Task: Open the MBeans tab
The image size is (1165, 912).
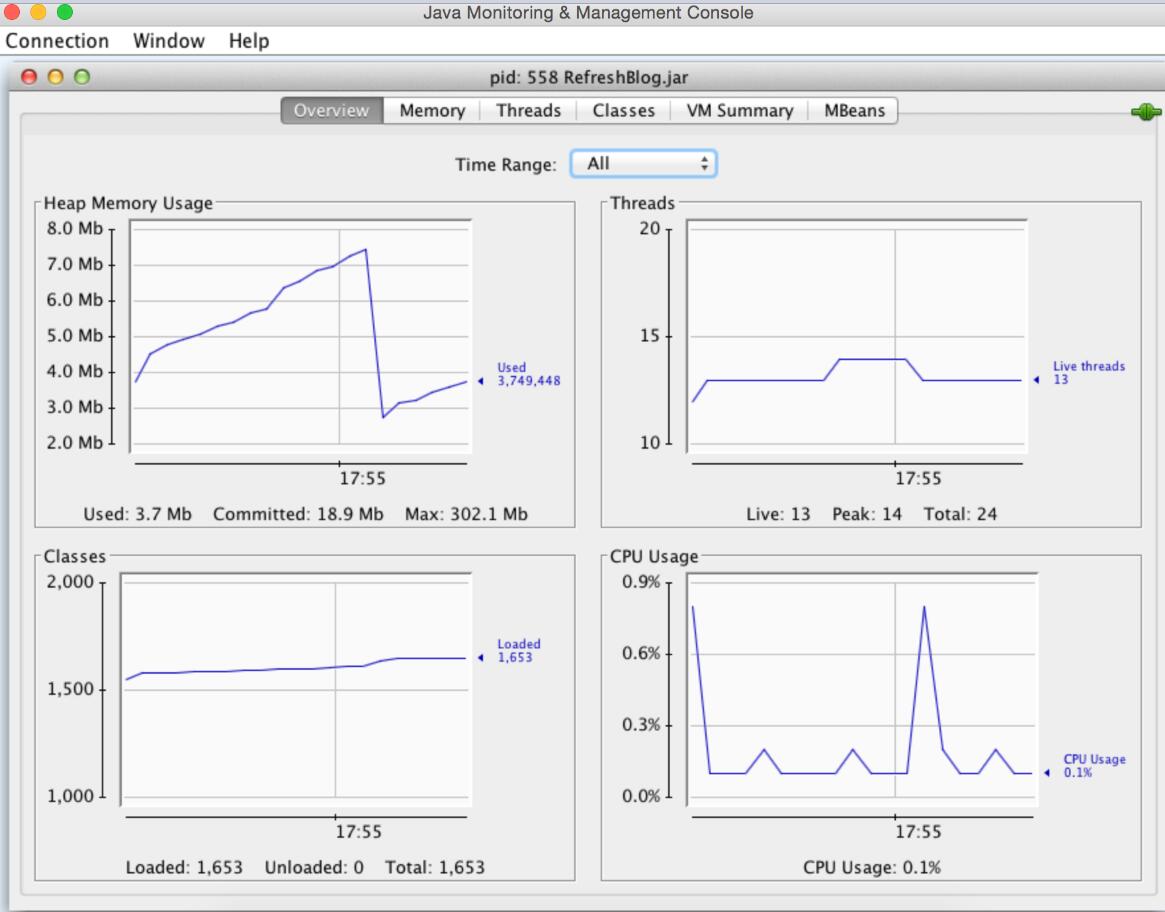Action: click(854, 111)
